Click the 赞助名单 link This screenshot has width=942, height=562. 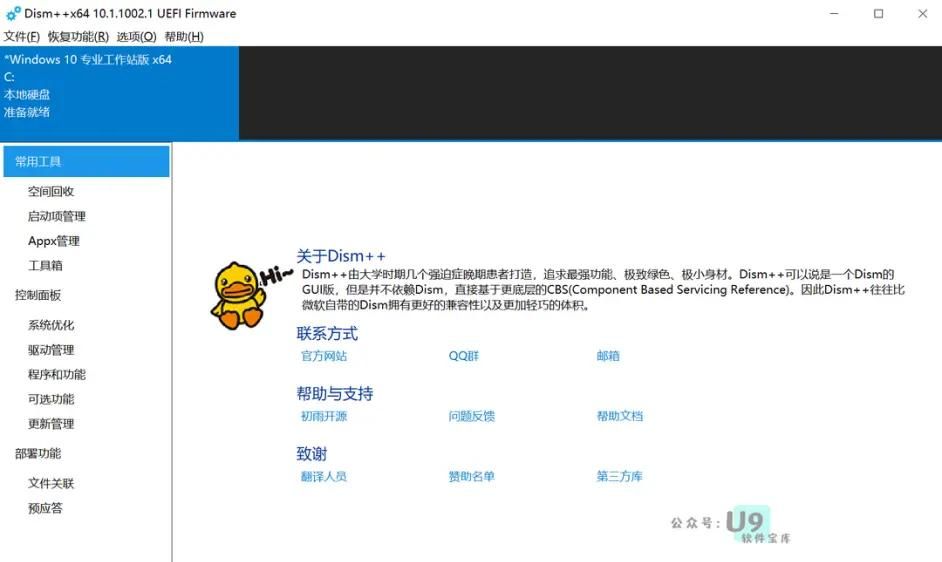(472, 477)
